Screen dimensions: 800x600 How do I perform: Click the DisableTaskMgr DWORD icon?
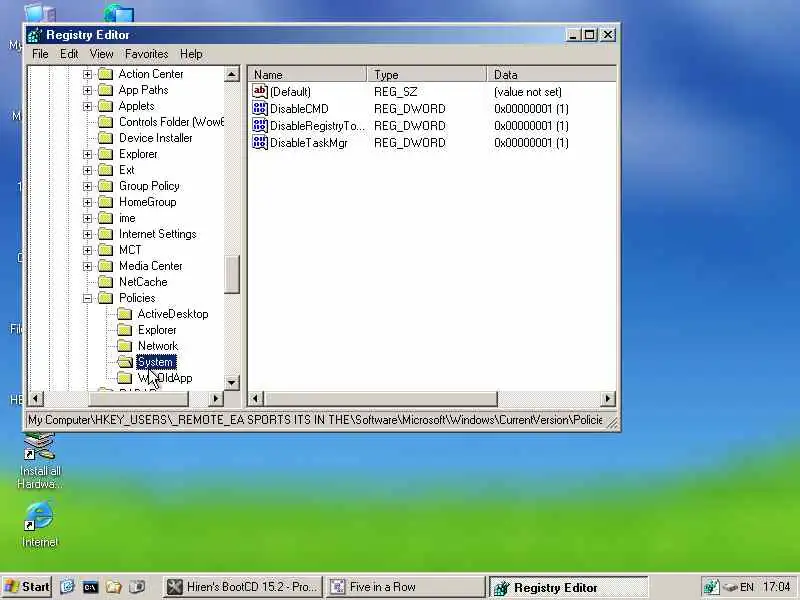[260, 143]
